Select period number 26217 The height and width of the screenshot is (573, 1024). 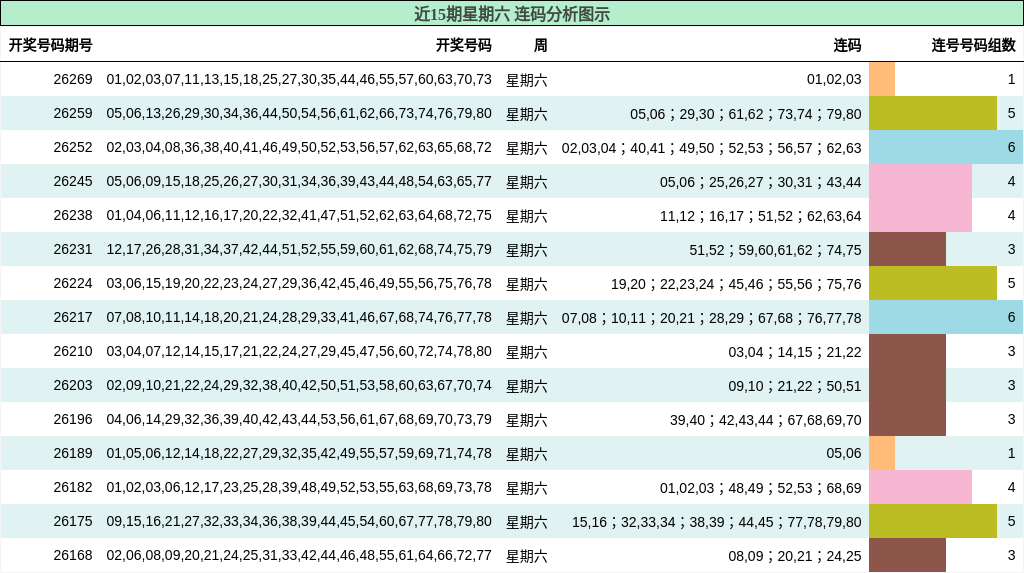coord(73,317)
